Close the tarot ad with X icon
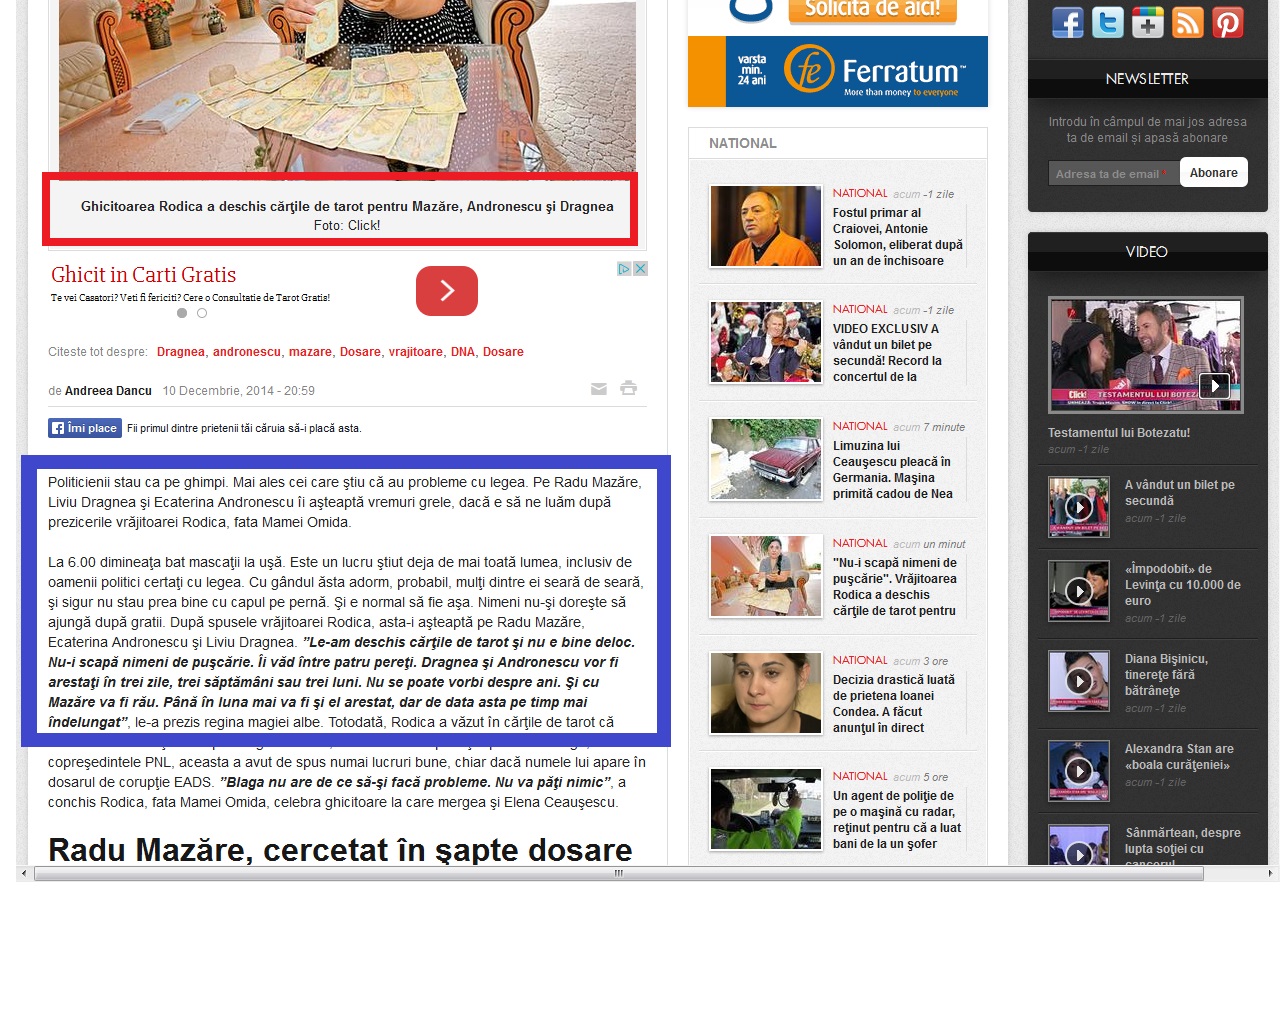This screenshot has width=1280, height=1024. tap(641, 269)
